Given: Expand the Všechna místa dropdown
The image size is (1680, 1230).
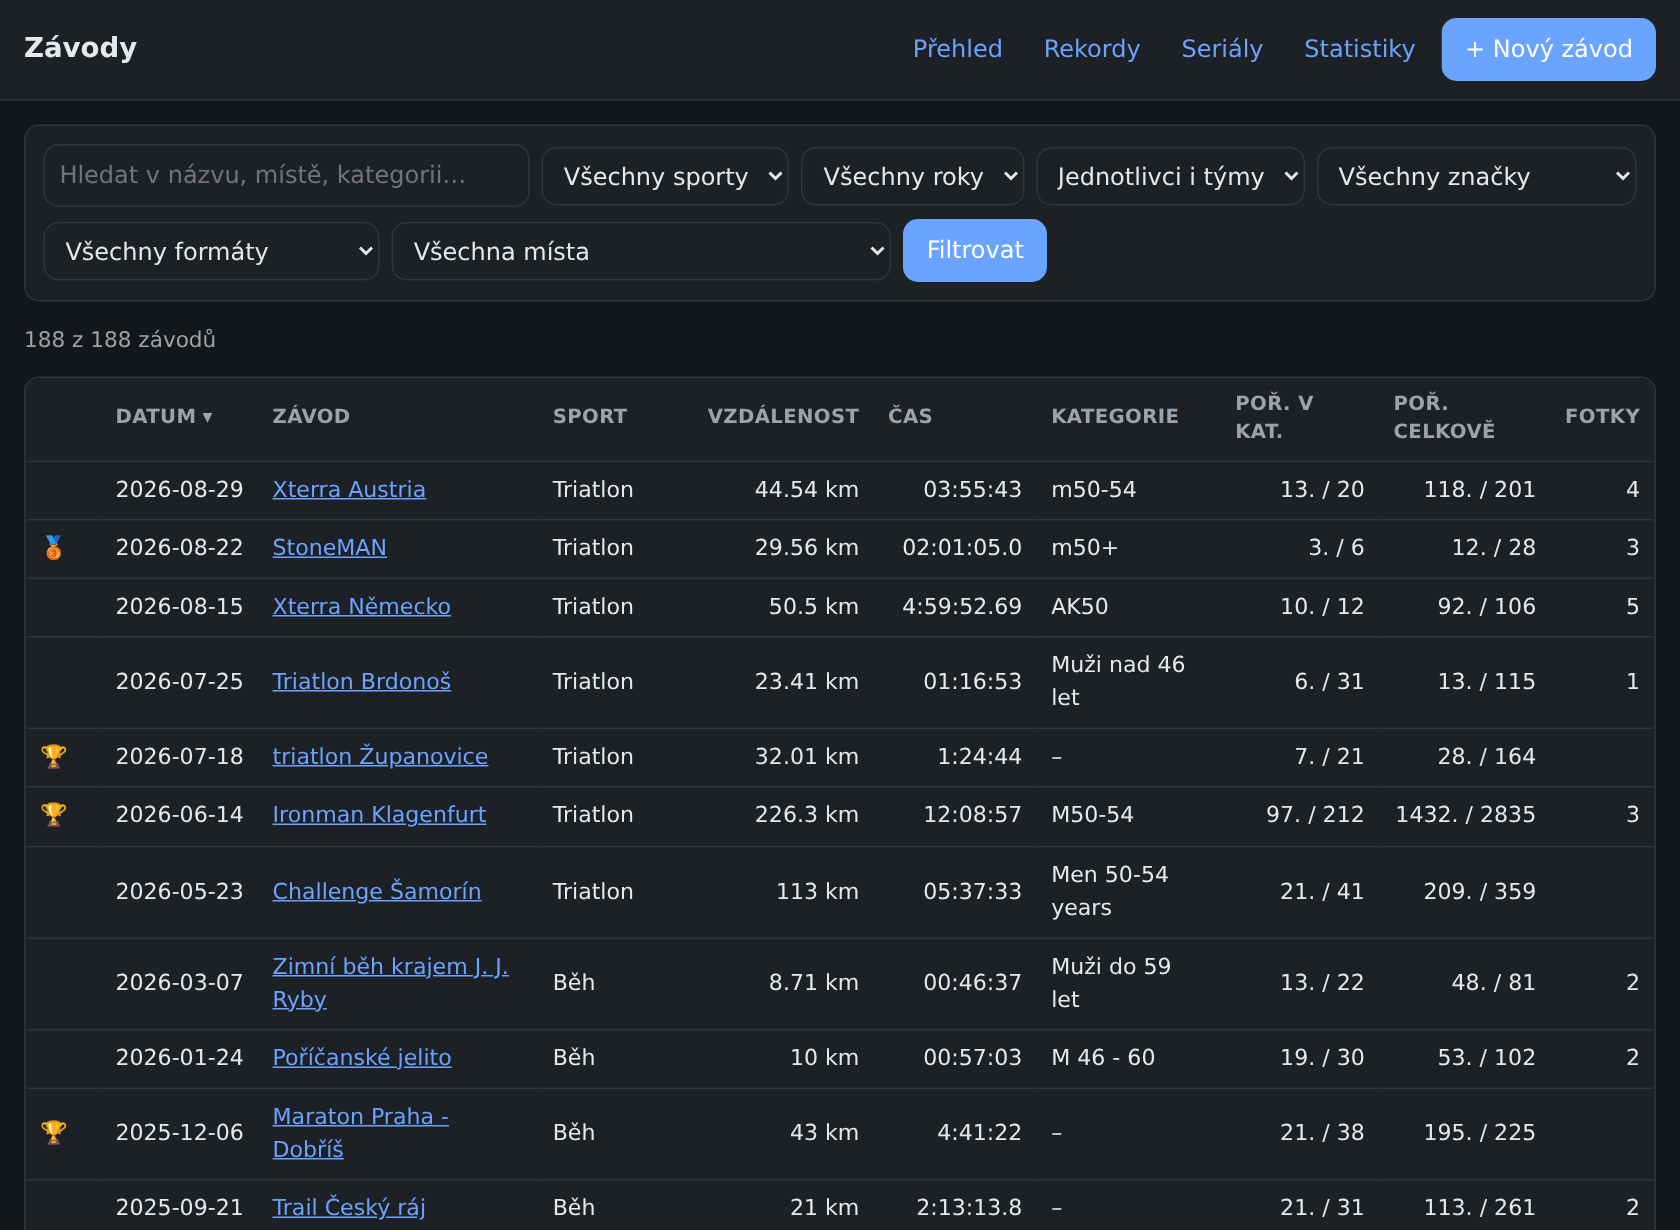Looking at the screenshot, I should [x=641, y=252].
